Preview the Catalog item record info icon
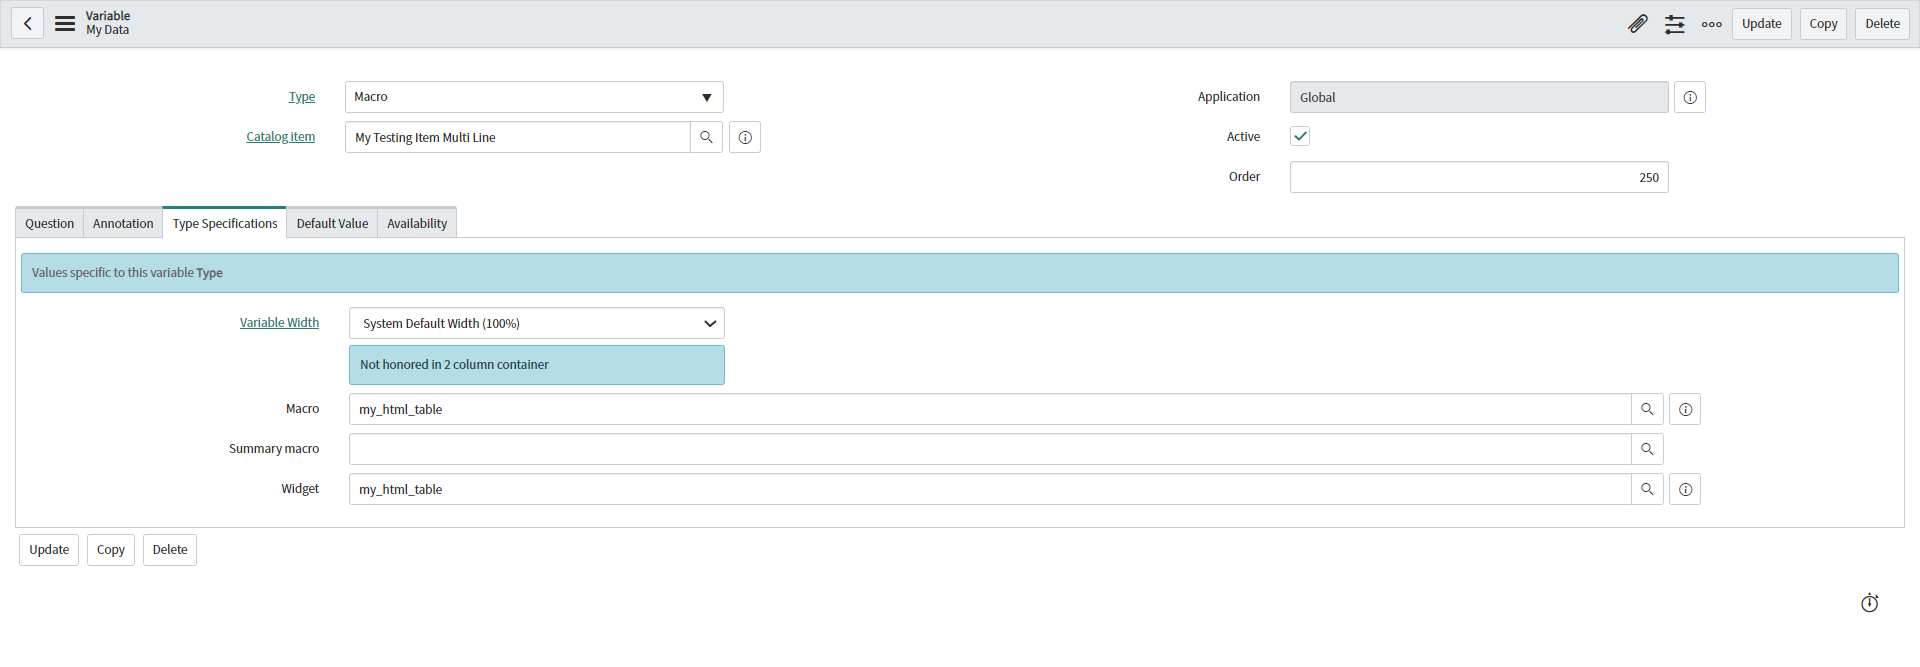The image size is (1920, 667). click(x=745, y=137)
